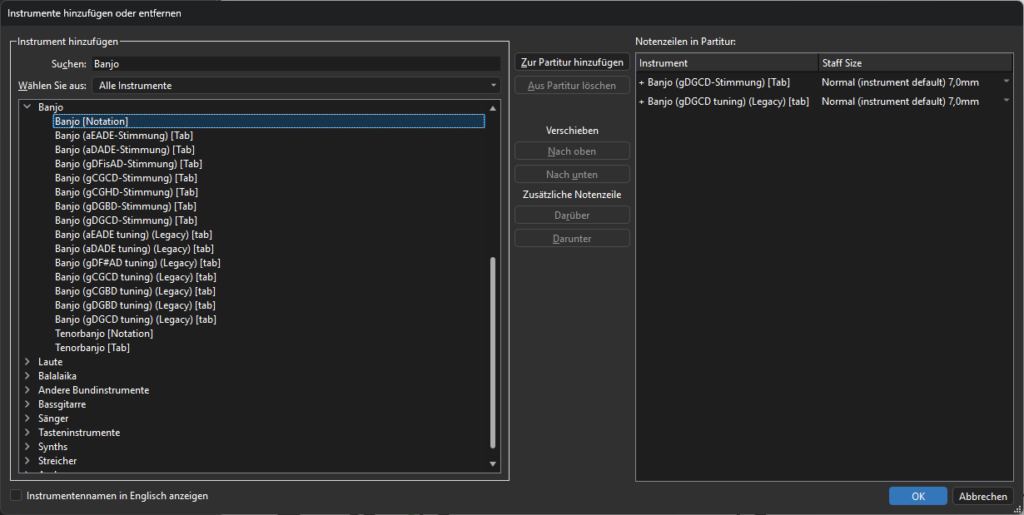Open the Wählen Sie aus dropdown

click(x=296, y=86)
